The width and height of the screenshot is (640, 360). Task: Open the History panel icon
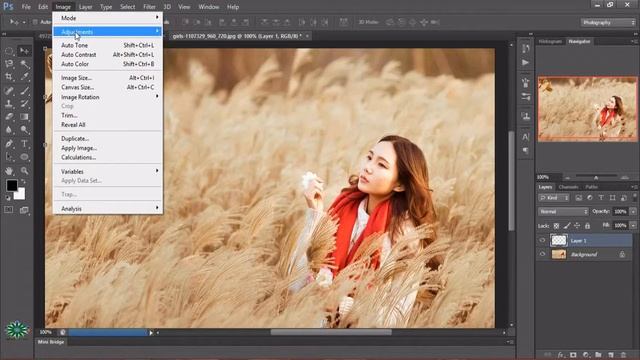pyautogui.click(x=526, y=48)
